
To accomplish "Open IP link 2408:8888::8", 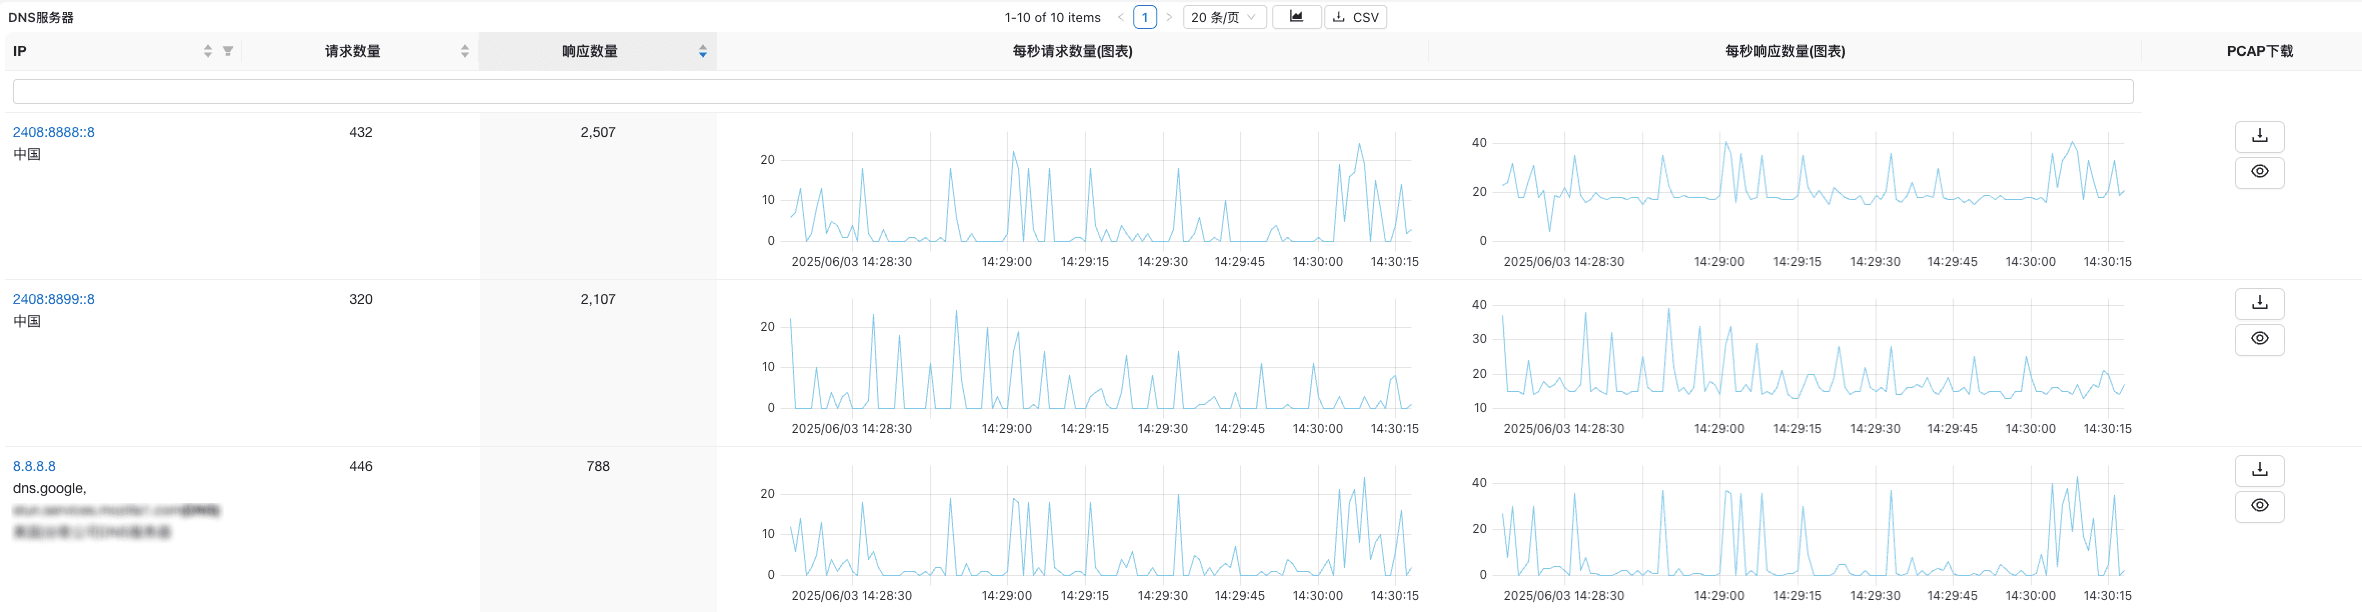I will point(54,132).
